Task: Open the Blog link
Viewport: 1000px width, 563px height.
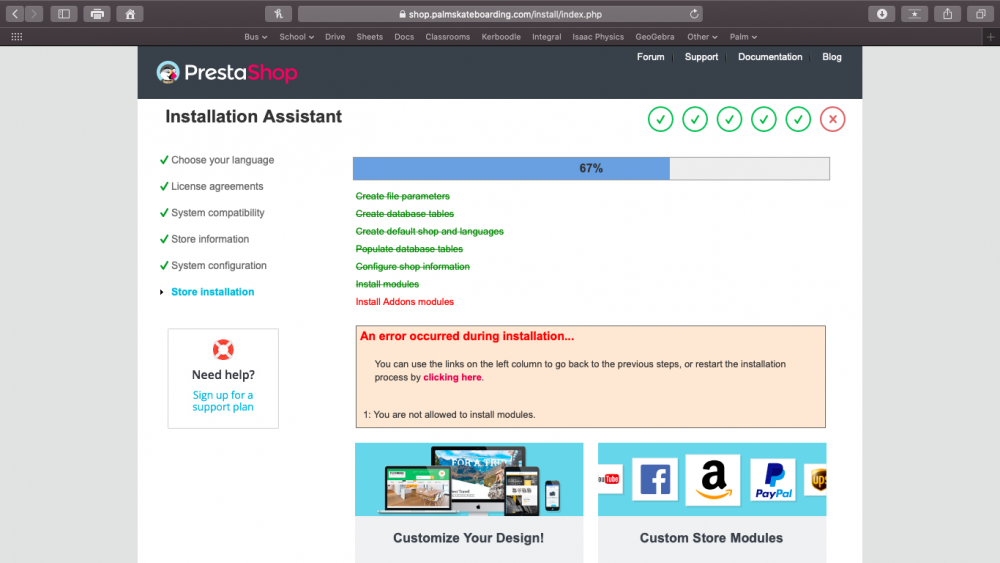Action: 832,57
